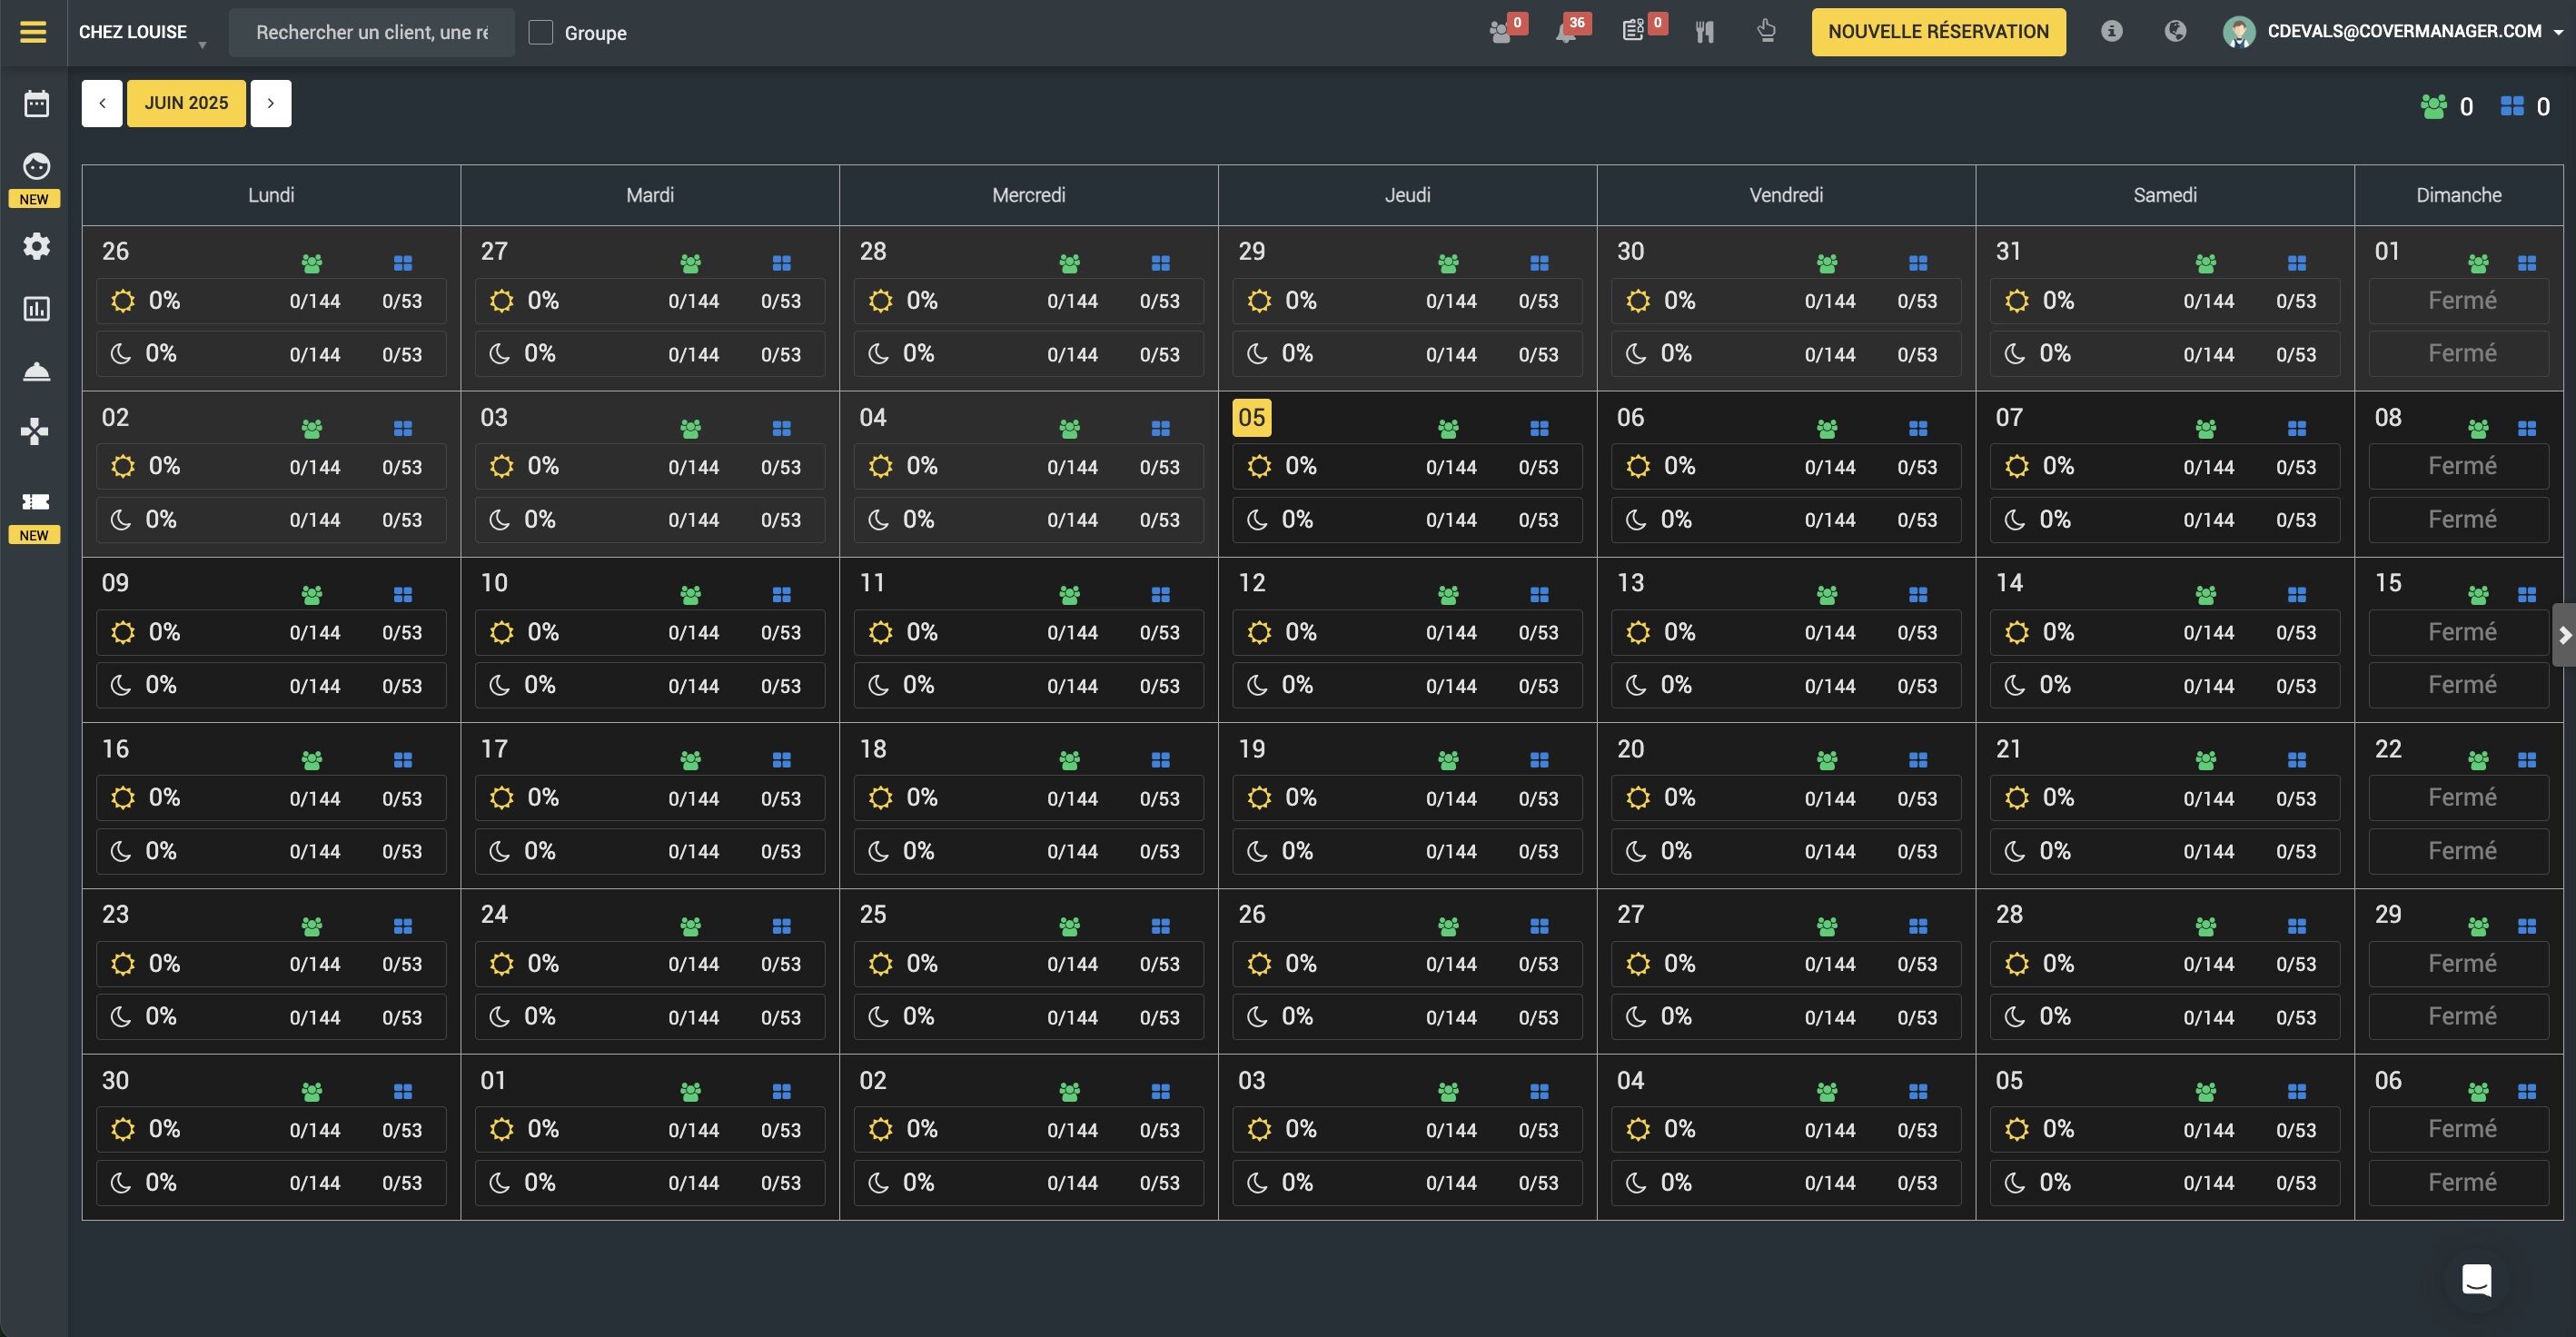Select the highlighted day 05 cell
The height and width of the screenshot is (1337, 2576).
[1251, 418]
